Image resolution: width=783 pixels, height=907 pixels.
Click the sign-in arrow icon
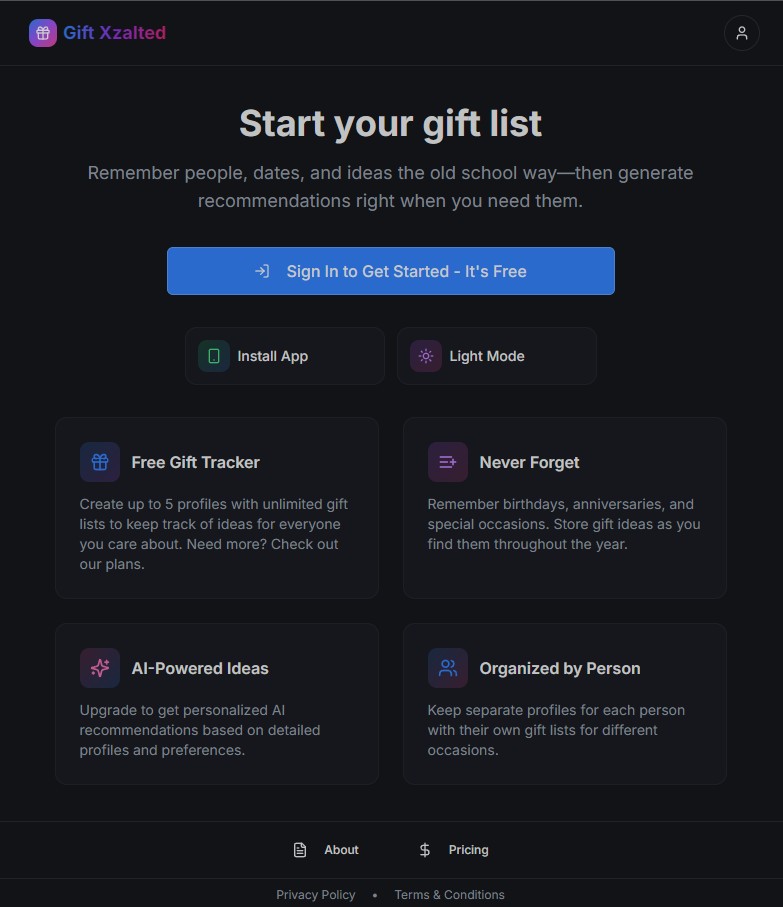[x=262, y=271]
